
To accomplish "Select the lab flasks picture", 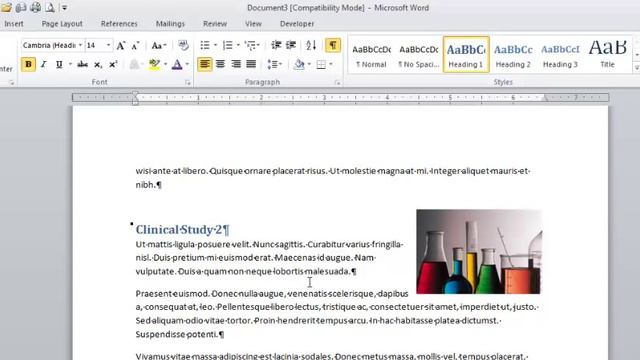I will tap(479, 251).
